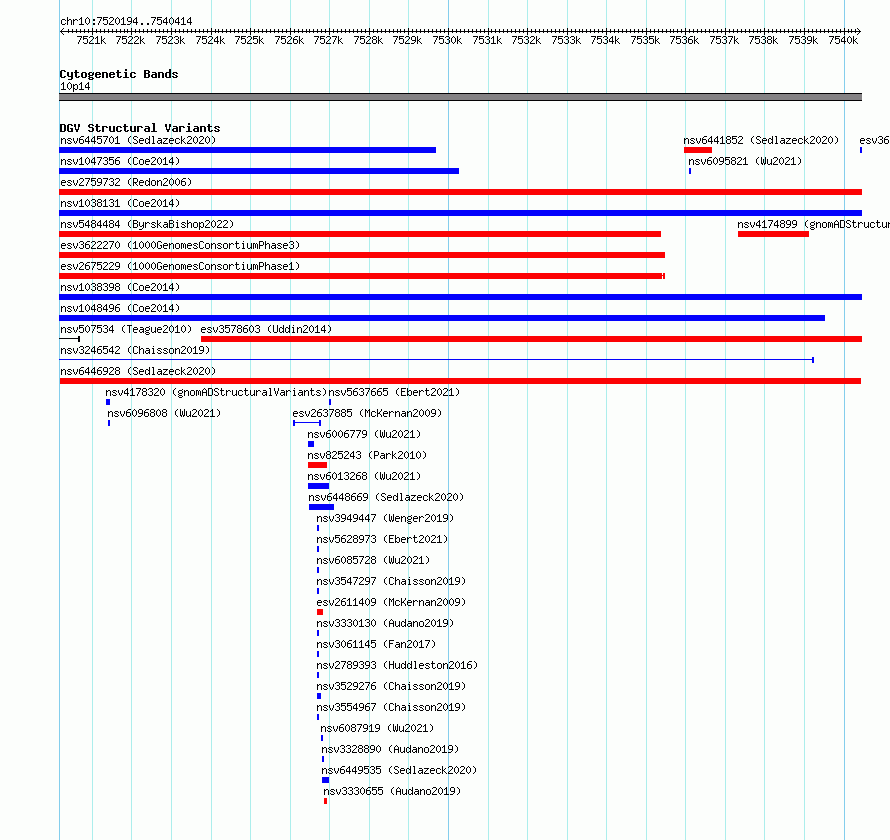Click the nsv3330130 (Audano2019) label

(x=385, y=623)
